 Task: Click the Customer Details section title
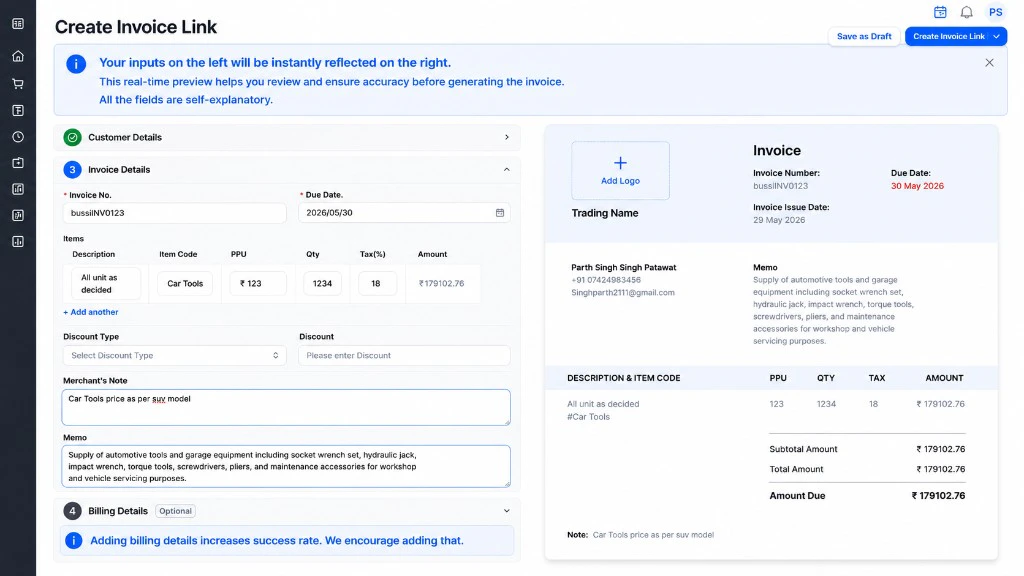click(x=125, y=137)
